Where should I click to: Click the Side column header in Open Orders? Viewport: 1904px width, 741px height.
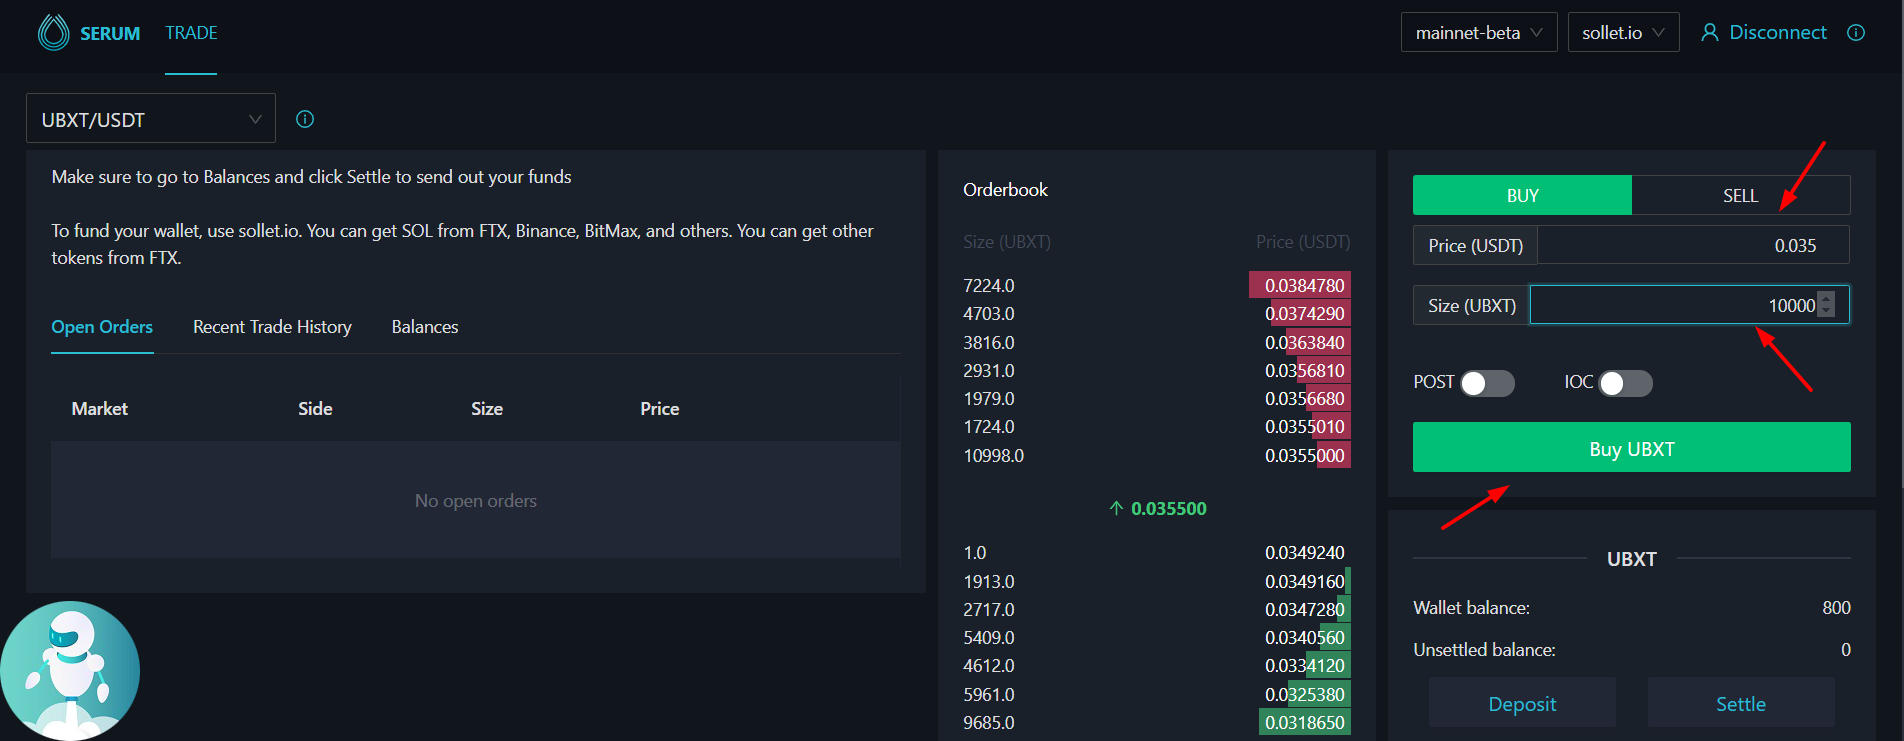[x=315, y=408]
